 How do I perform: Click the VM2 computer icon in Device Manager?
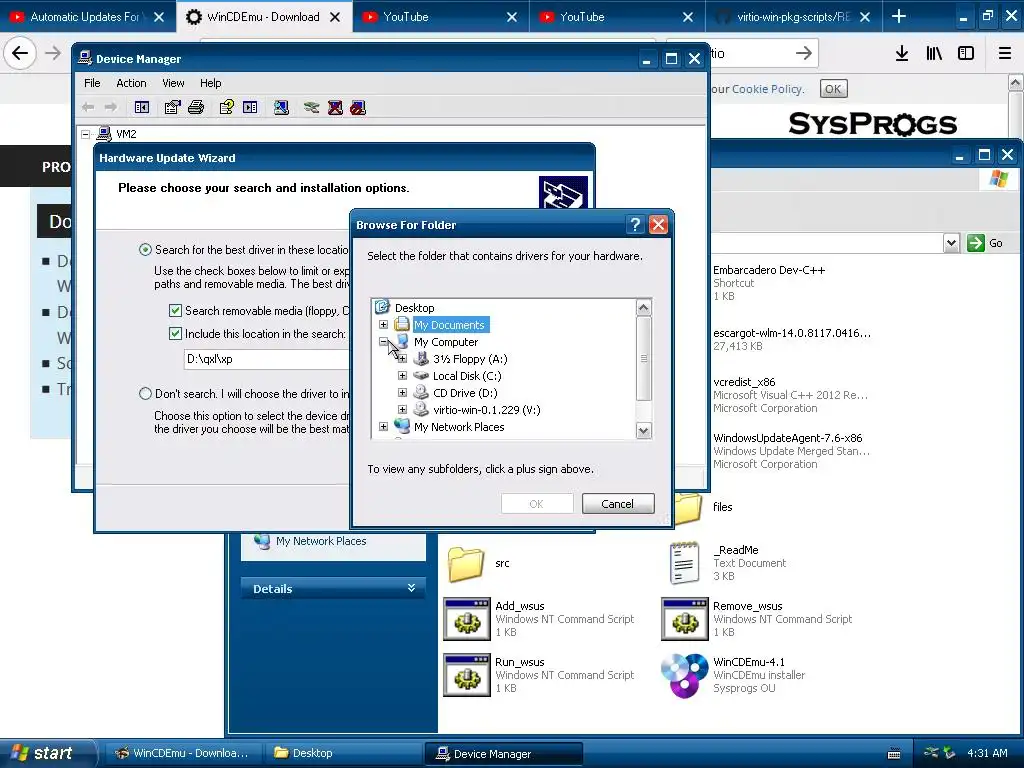point(104,134)
